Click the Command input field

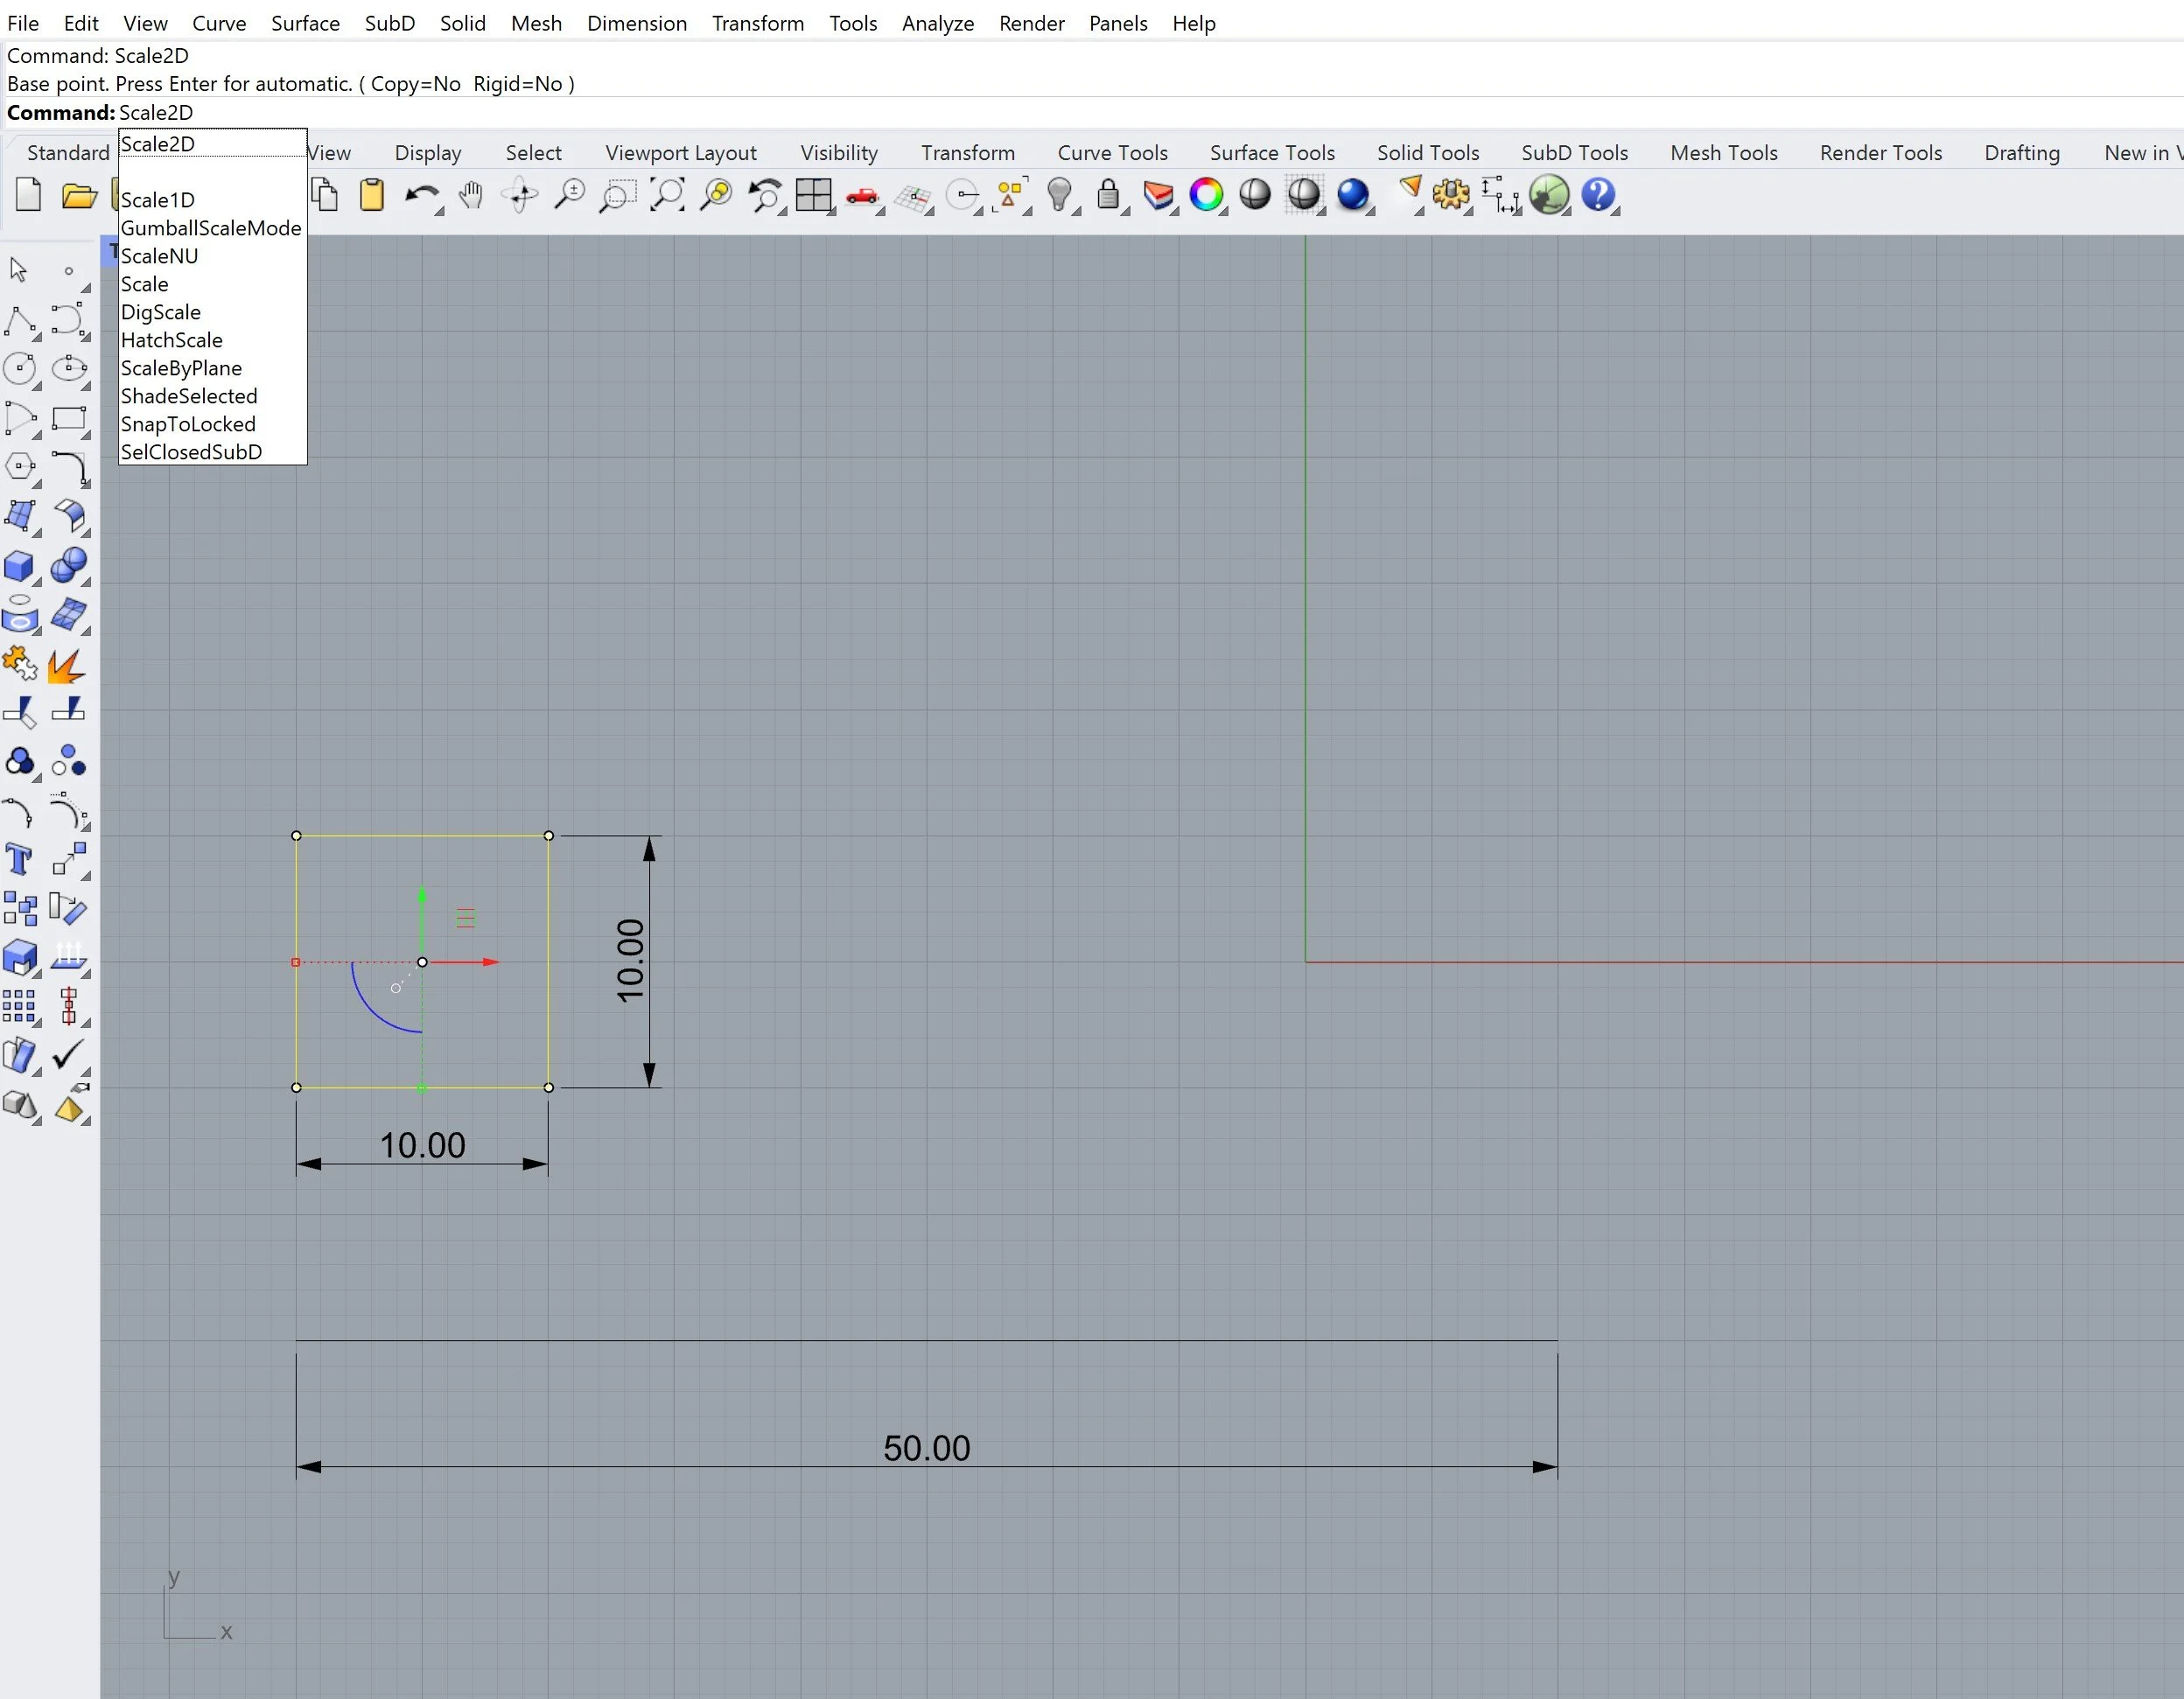(x=1148, y=113)
